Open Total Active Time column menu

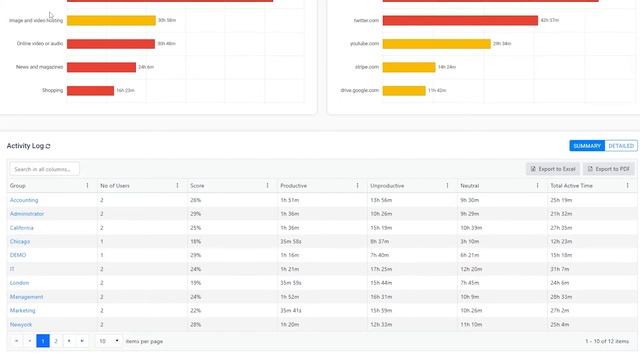pos(628,186)
